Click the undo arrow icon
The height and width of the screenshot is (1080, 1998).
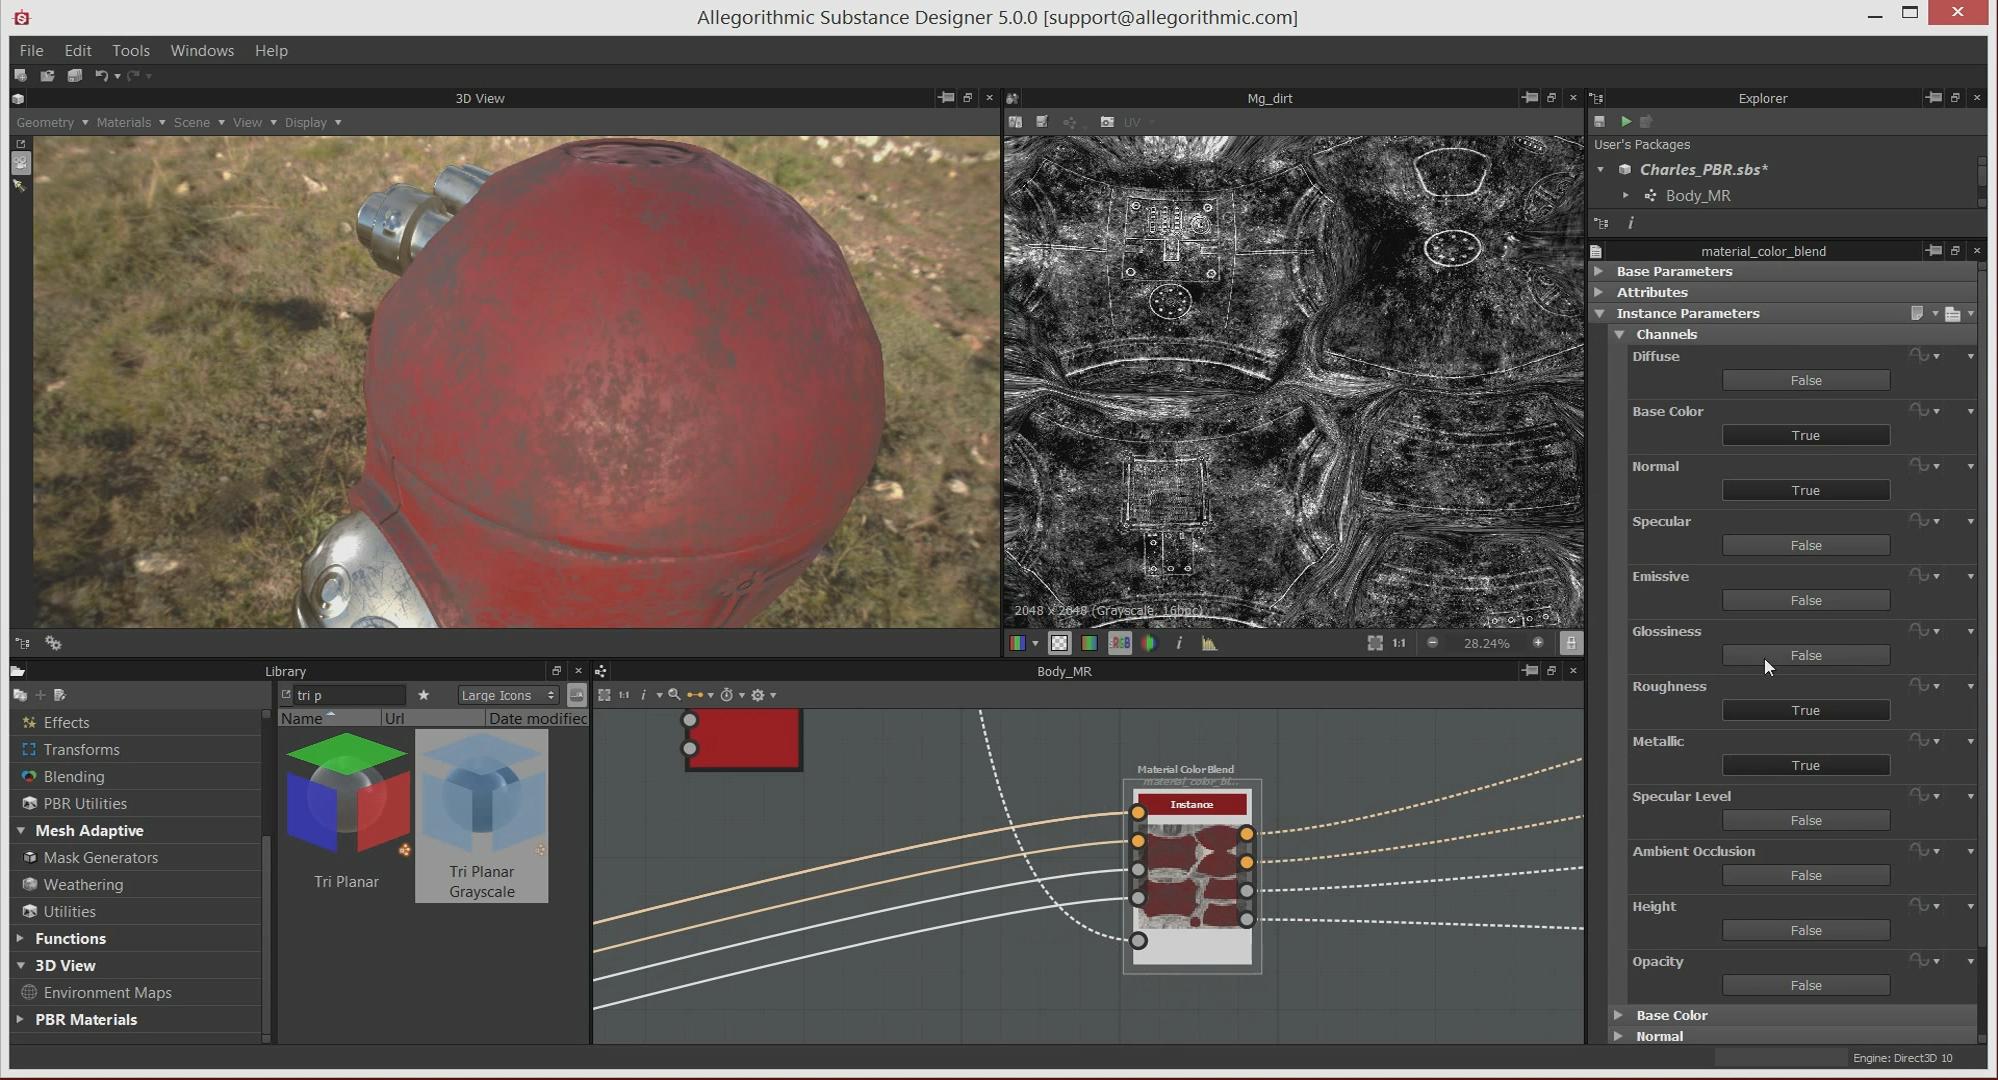click(100, 76)
